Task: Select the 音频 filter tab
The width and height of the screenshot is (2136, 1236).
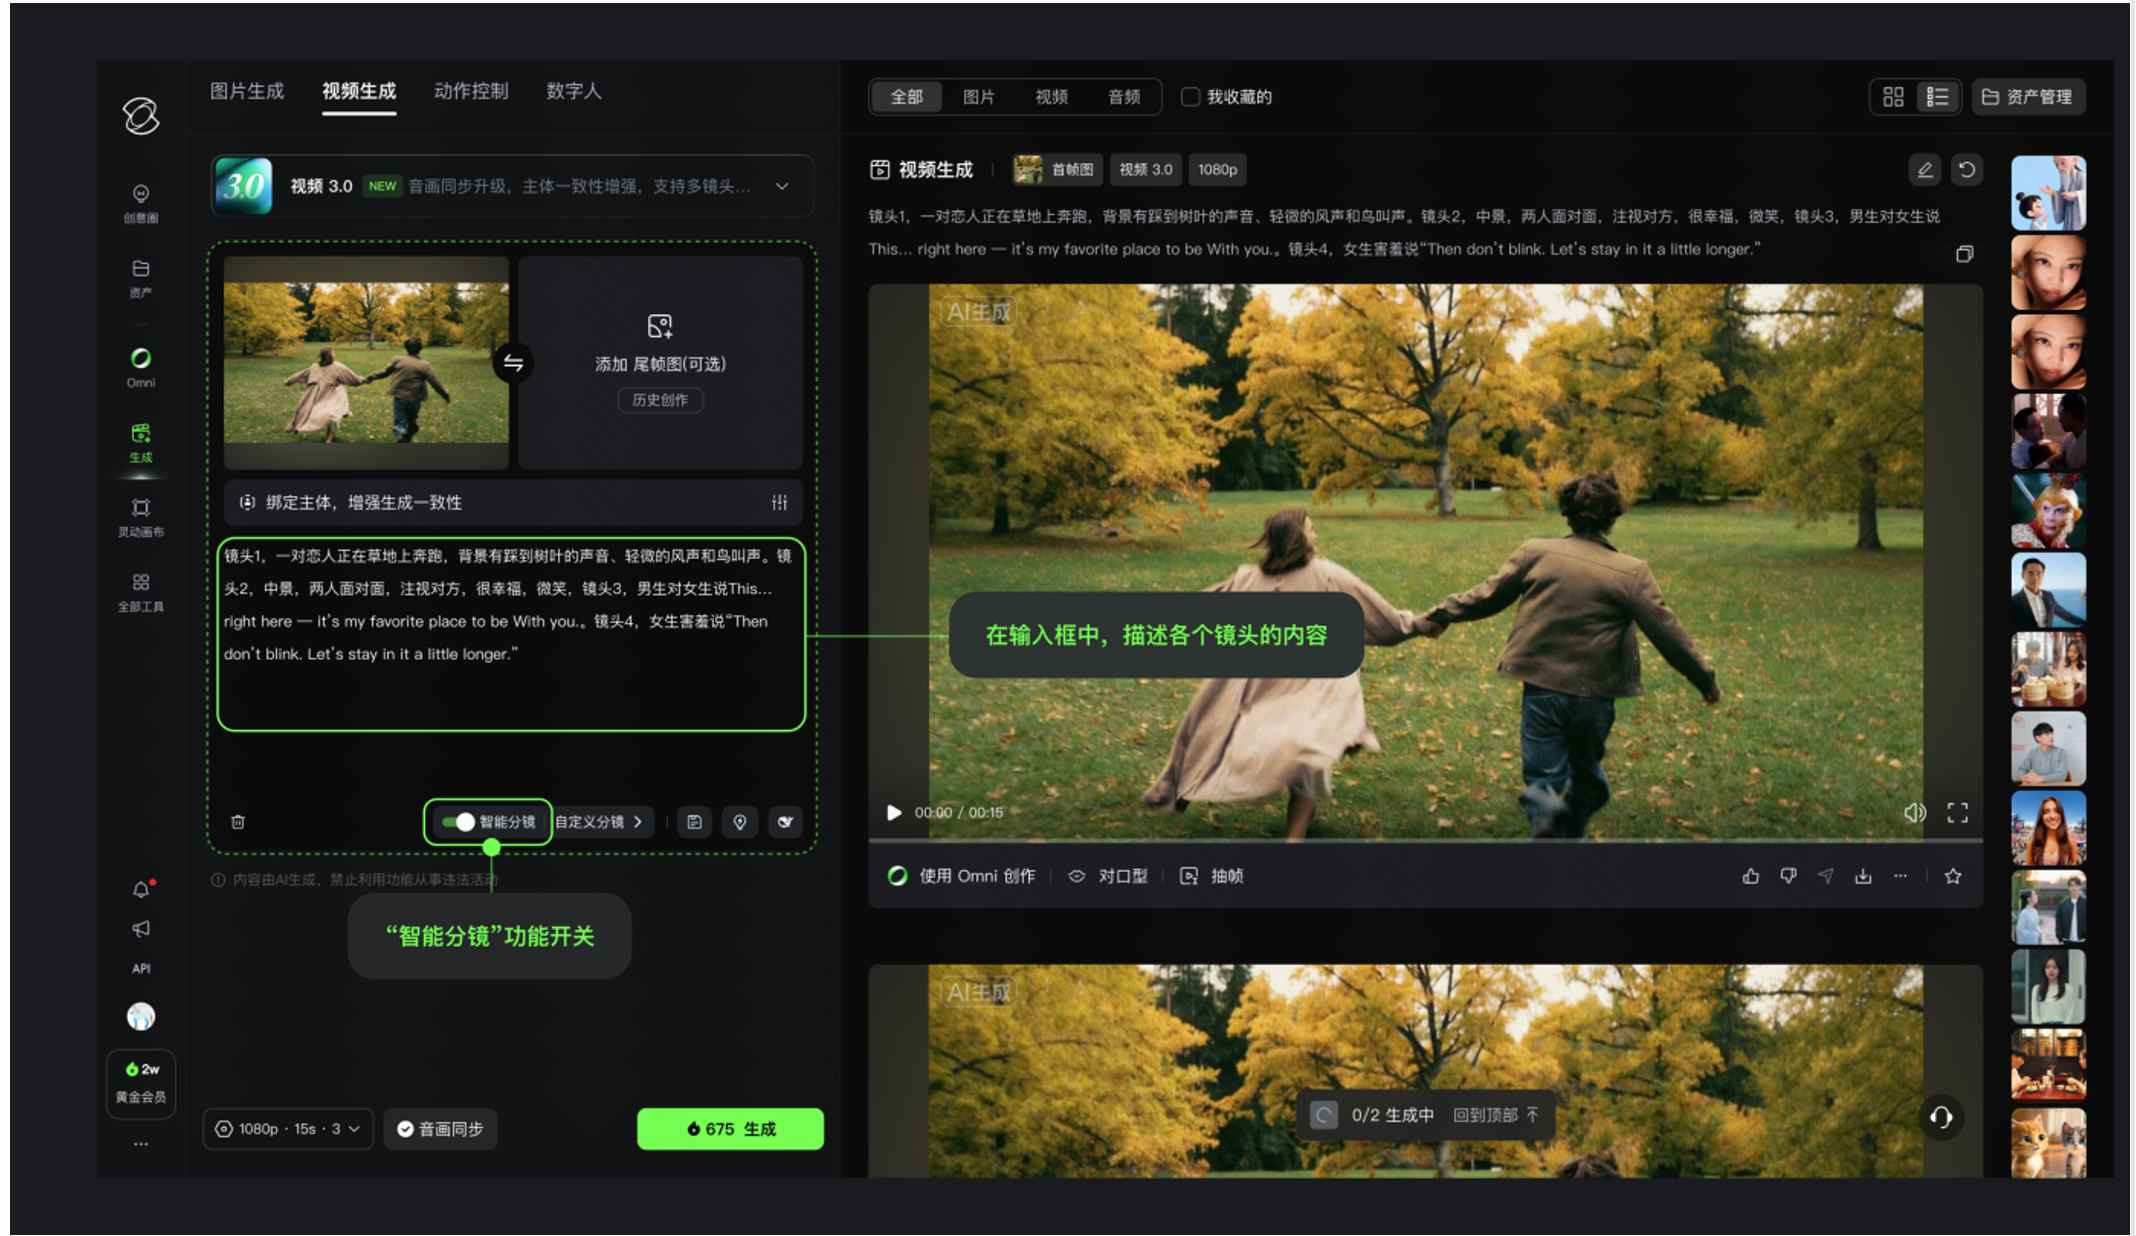Action: tap(1124, 97)
